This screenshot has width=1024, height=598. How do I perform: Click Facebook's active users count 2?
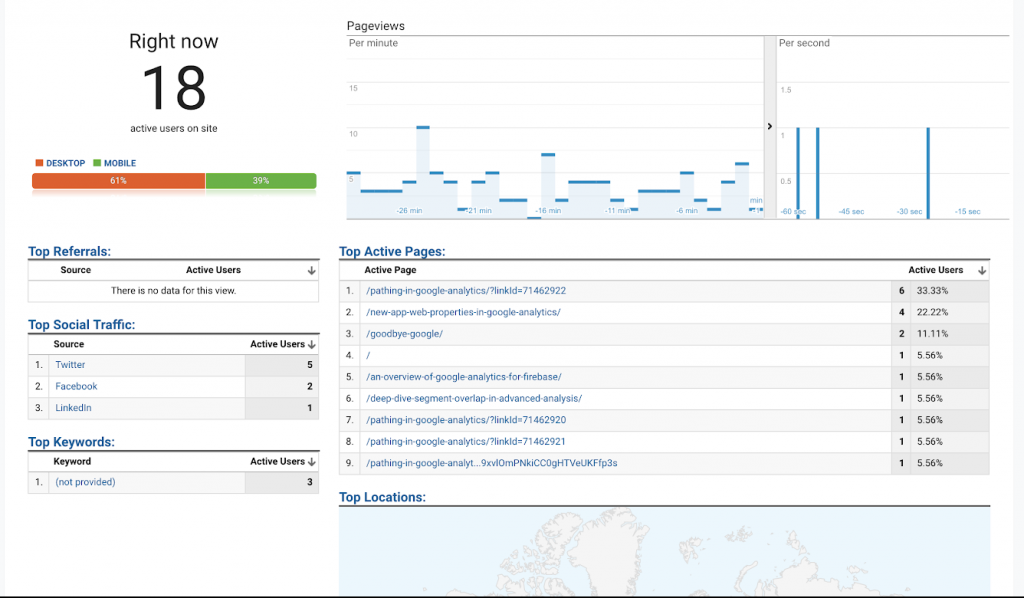click(x=310, y=386)
